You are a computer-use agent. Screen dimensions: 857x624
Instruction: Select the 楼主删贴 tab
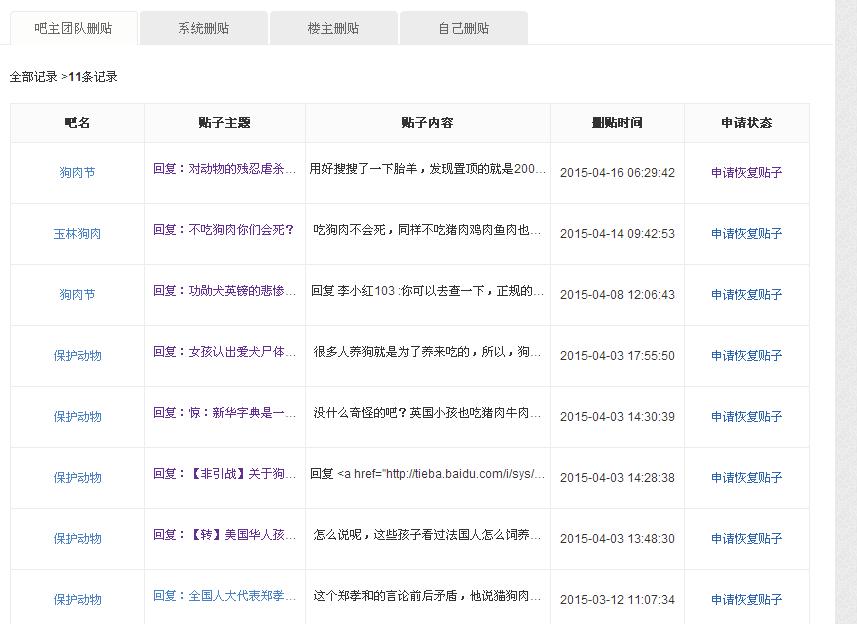(333, 28)
